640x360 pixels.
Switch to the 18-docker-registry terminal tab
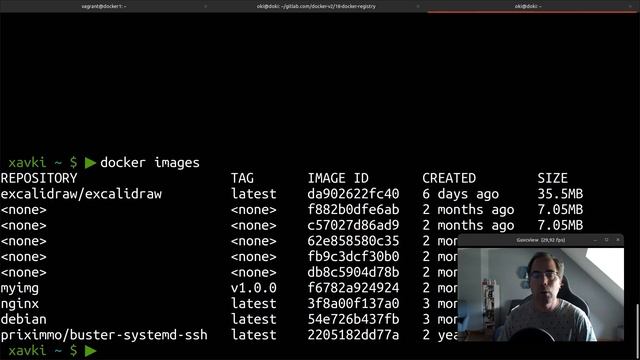(316, 6)
